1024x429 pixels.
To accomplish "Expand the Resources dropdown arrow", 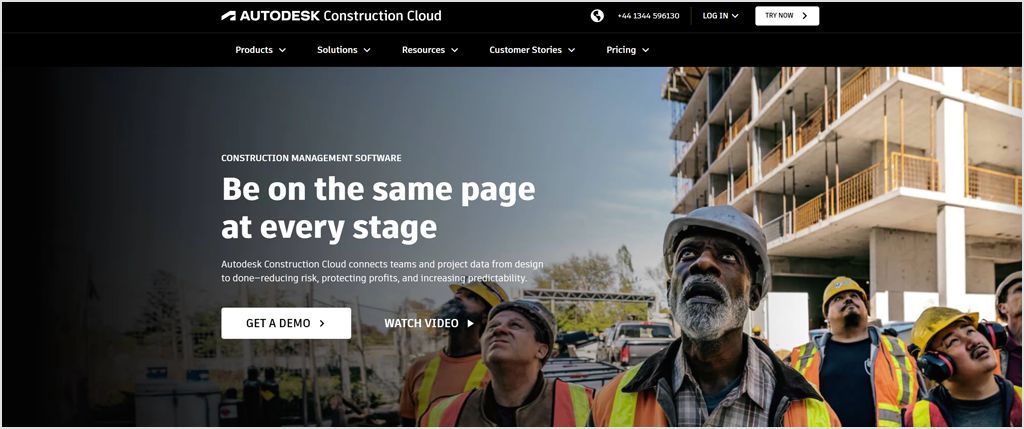I will click(455, 50).
